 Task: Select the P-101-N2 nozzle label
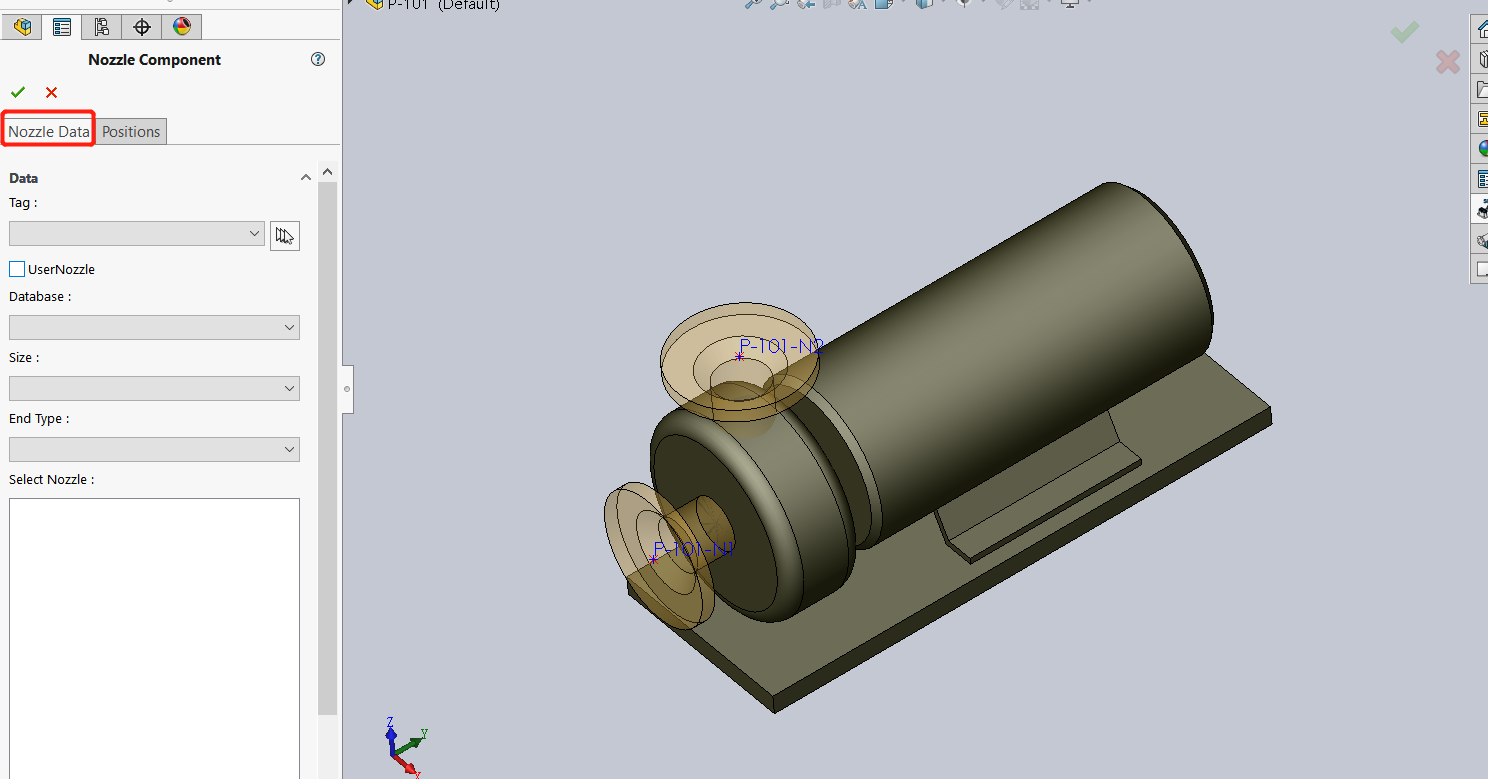pos(782,346)
